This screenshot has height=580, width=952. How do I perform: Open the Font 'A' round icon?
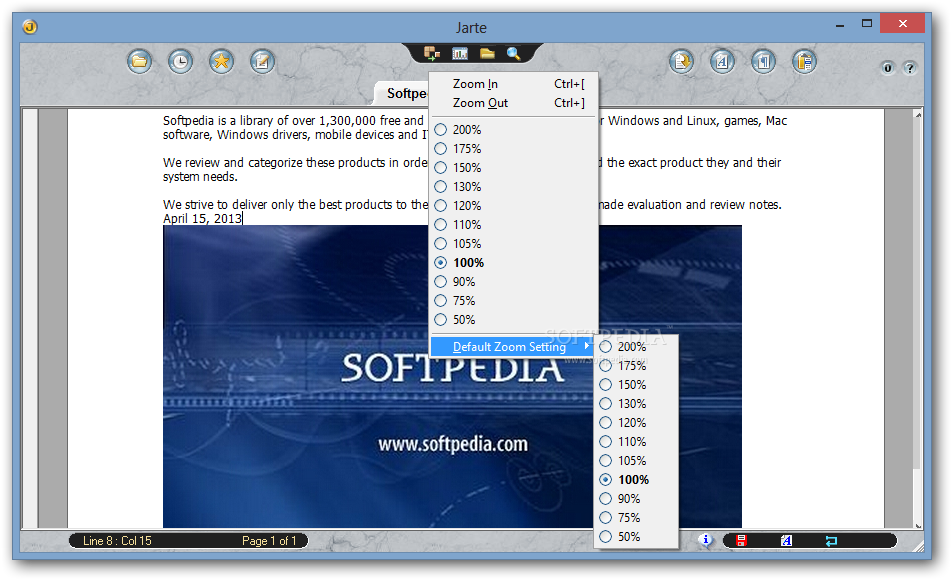[x=722, y=61]
